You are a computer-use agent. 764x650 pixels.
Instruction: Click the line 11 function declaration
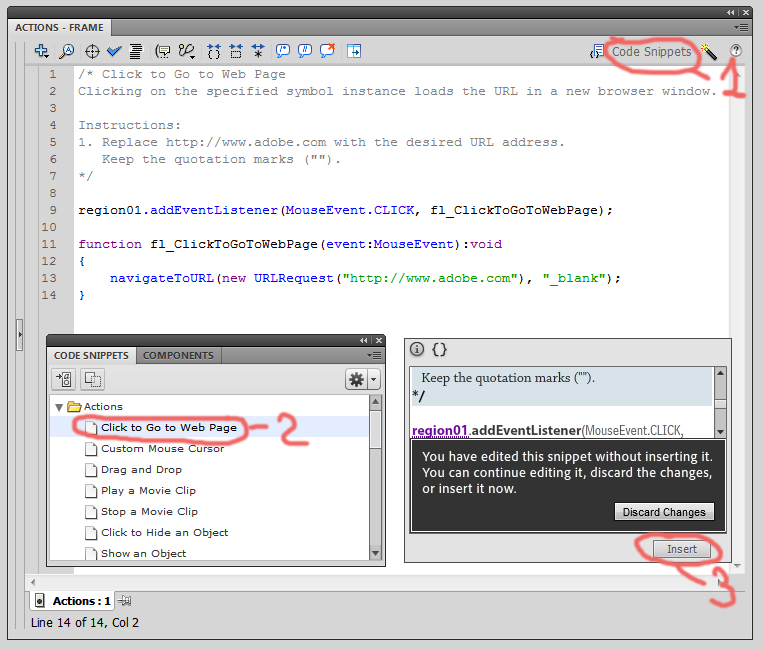(290, 244)
